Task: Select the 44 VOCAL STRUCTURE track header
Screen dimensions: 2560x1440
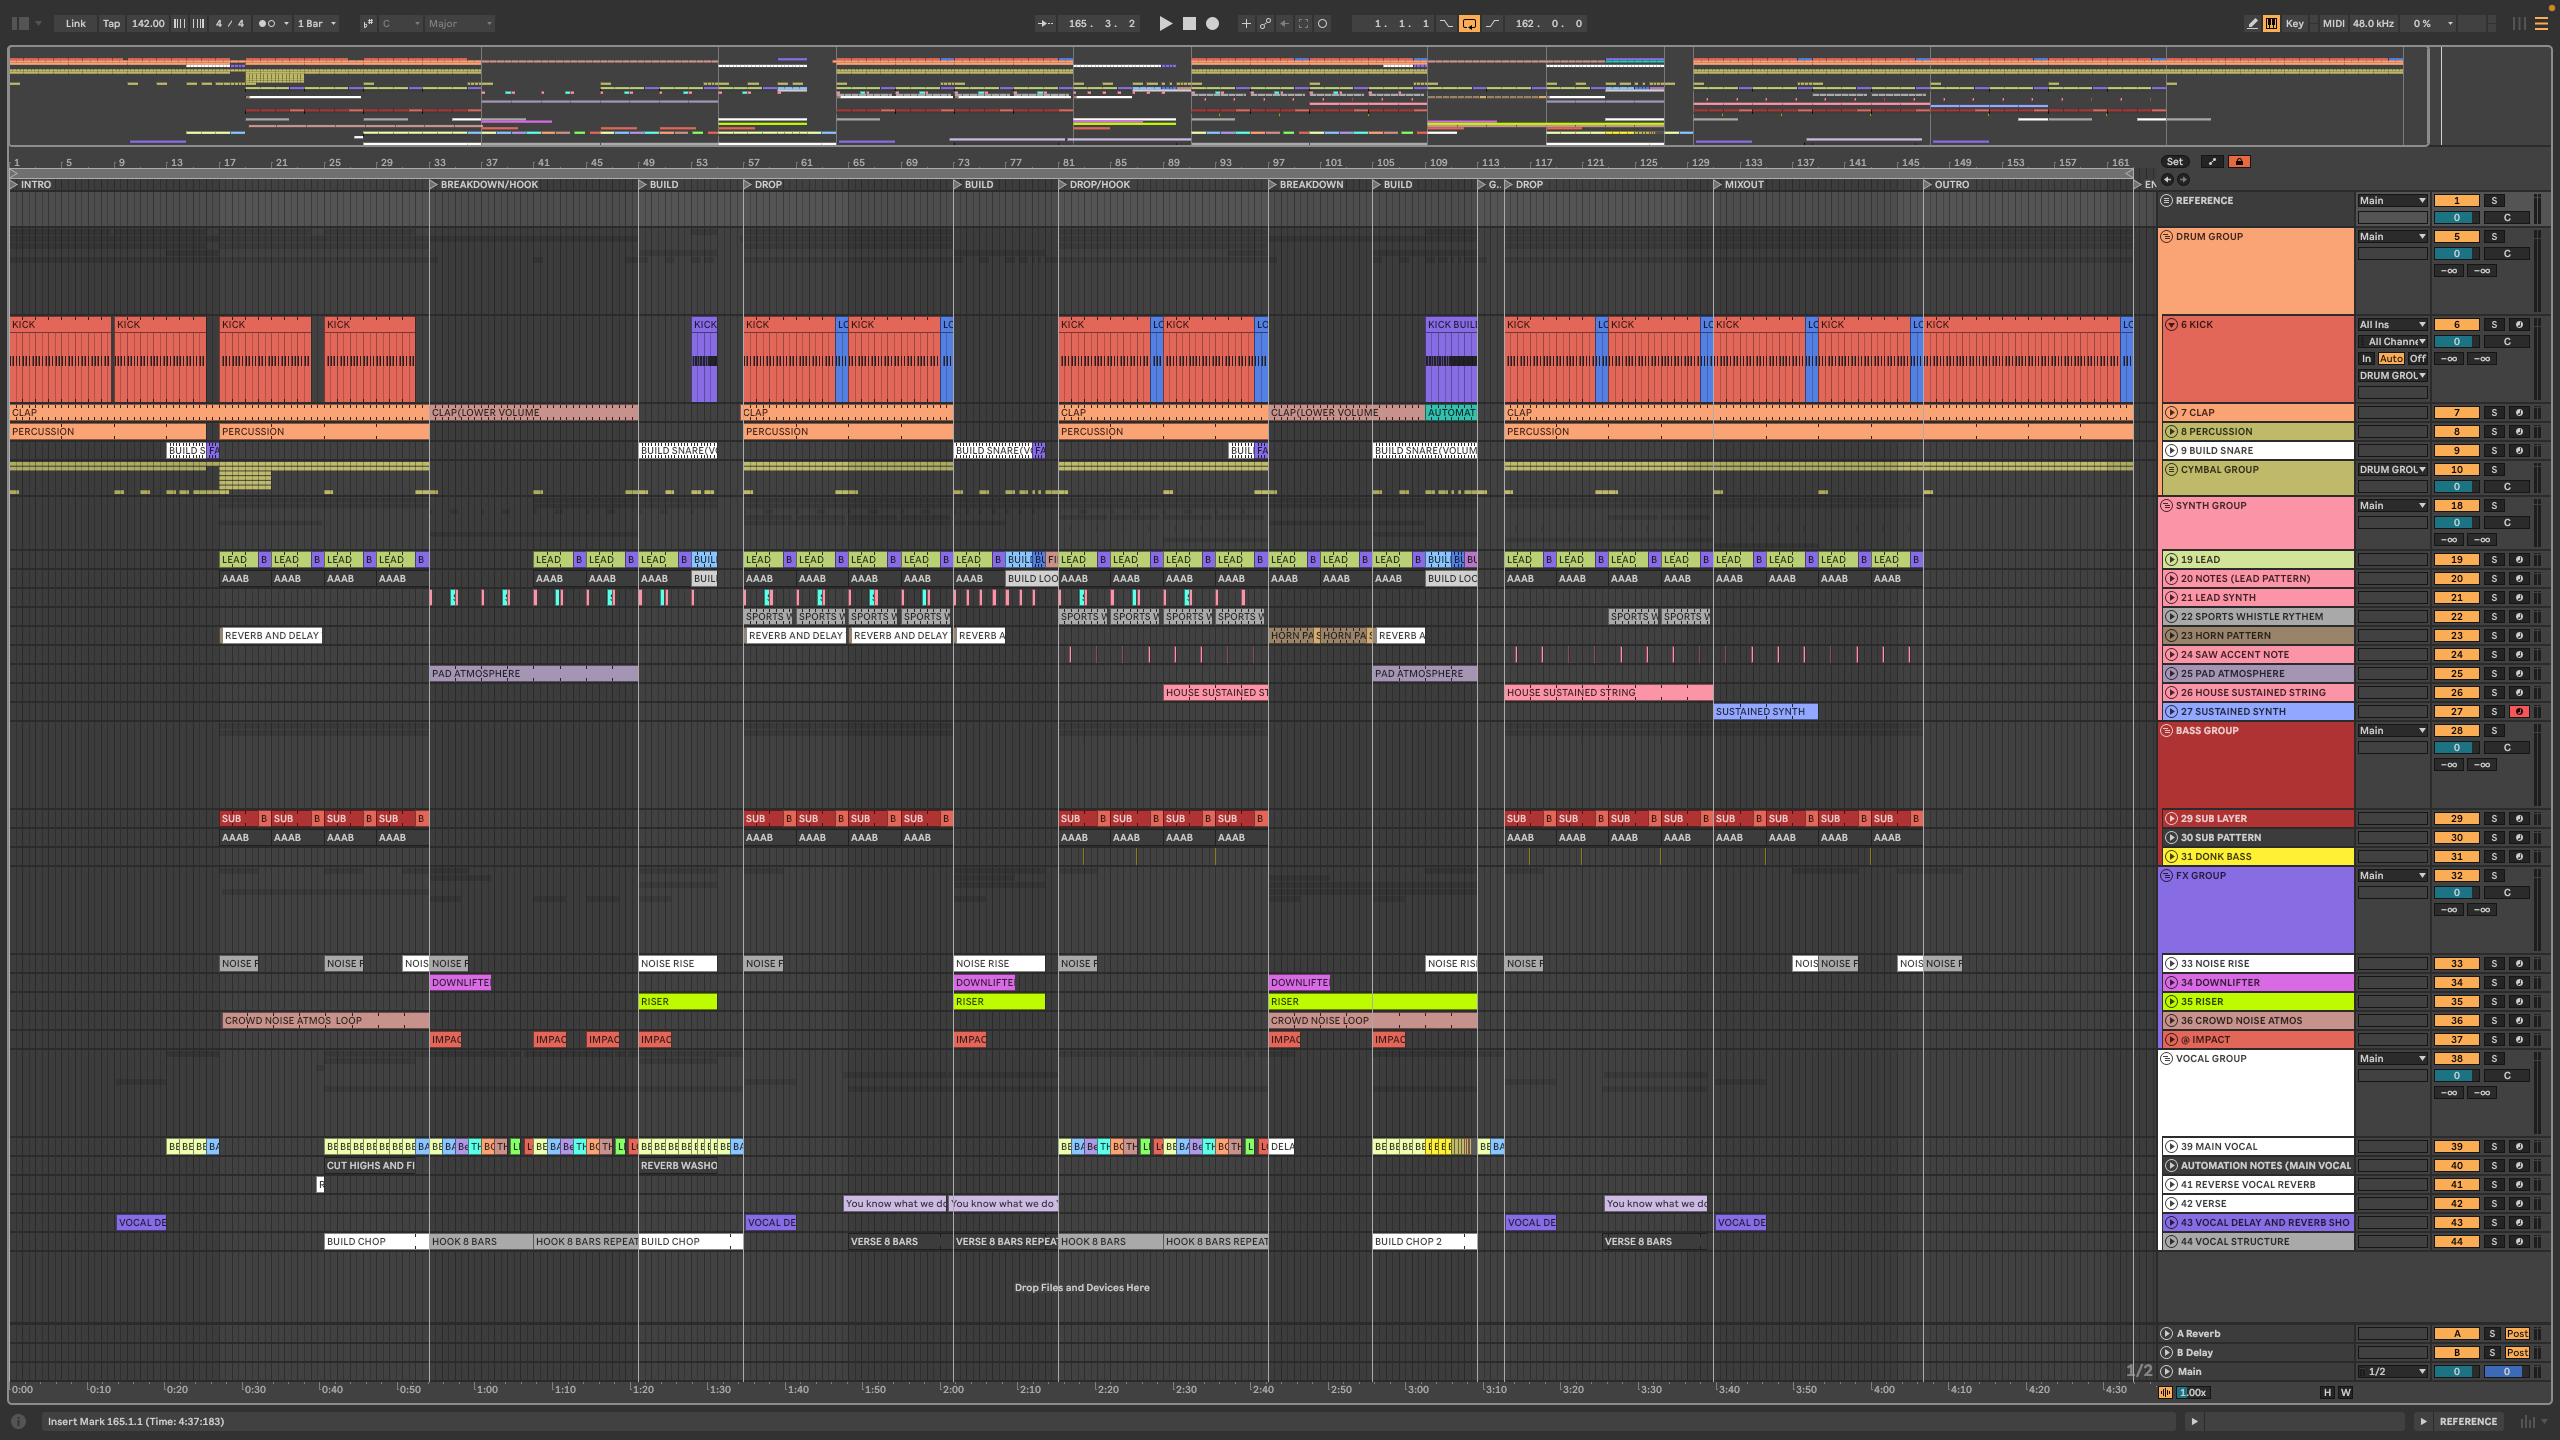Action: click(x=2258, y=1241)
